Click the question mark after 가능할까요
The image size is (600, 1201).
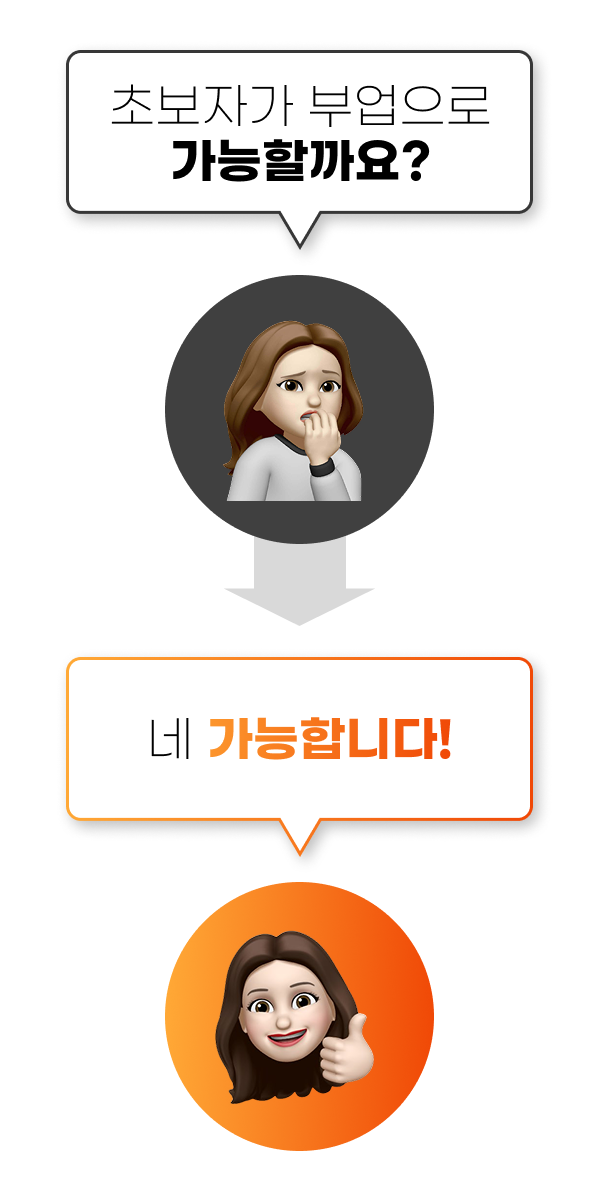tap(413, 161)
